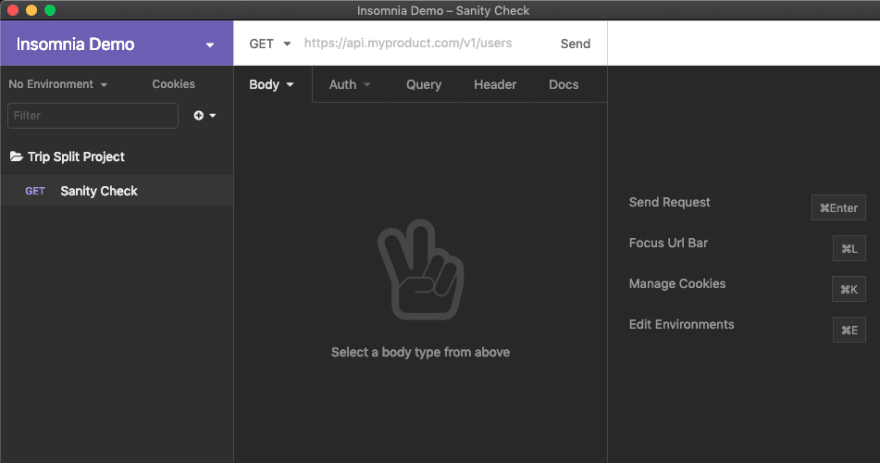Screen dimensions: 880x463
Task: Click the open folder icon in the sidebar
Action: coord(16,157)
